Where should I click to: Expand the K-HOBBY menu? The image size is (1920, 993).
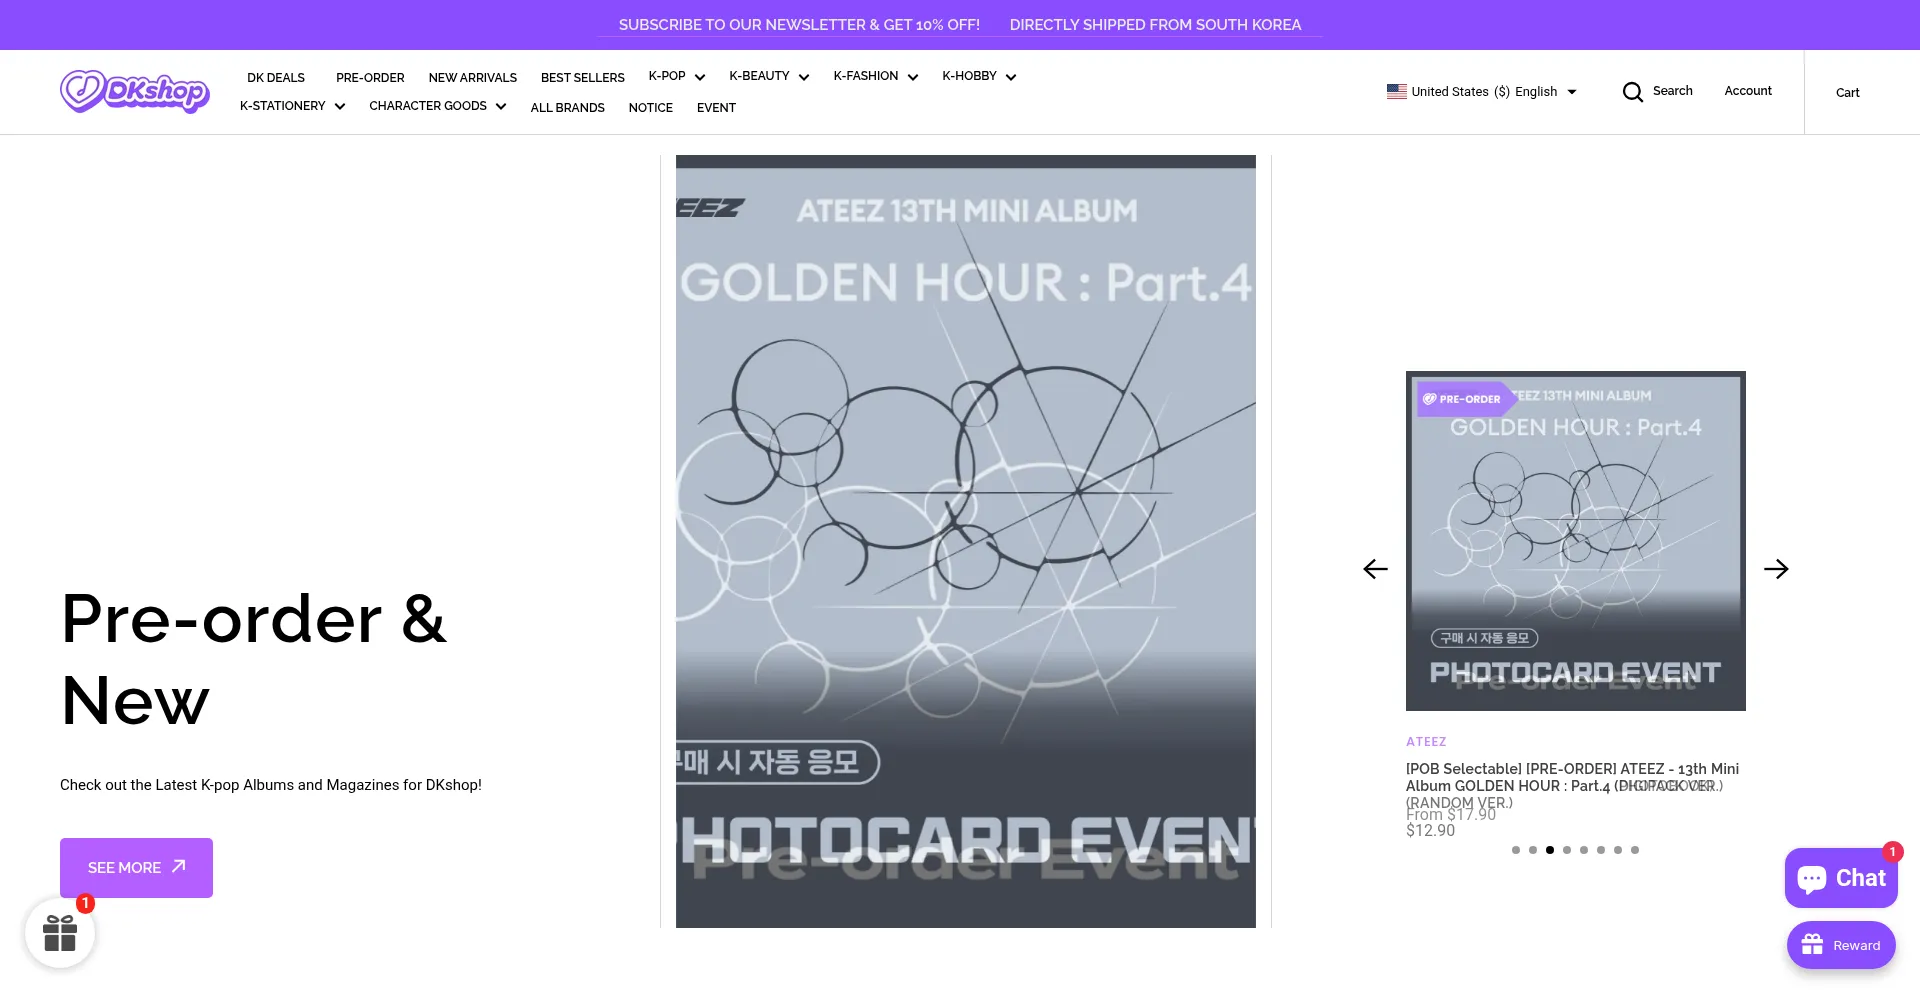[979, 76]
